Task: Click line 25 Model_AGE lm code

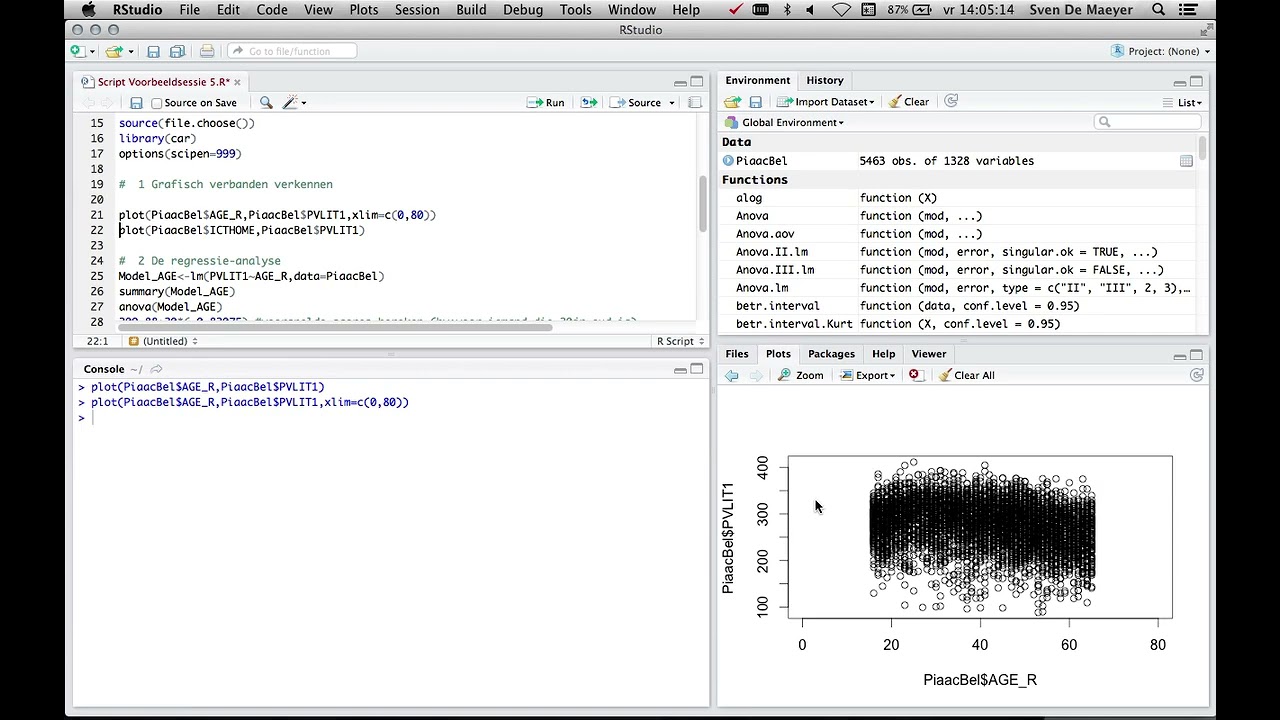Action: (x=251, y=276)
